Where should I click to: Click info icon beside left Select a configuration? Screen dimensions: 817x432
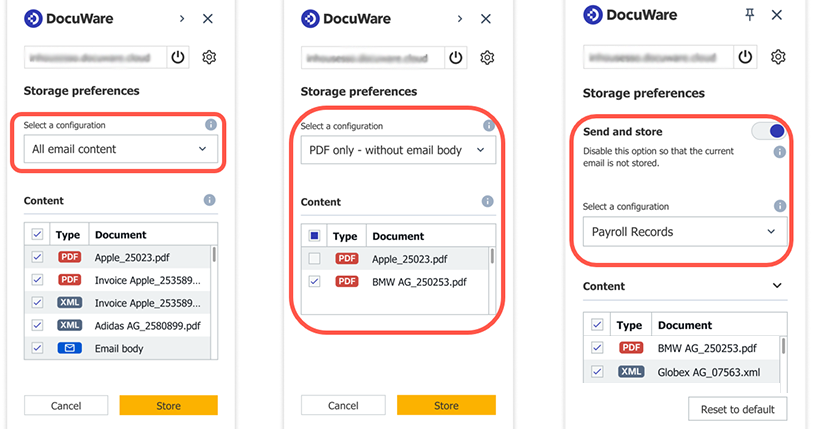point(211,125)
